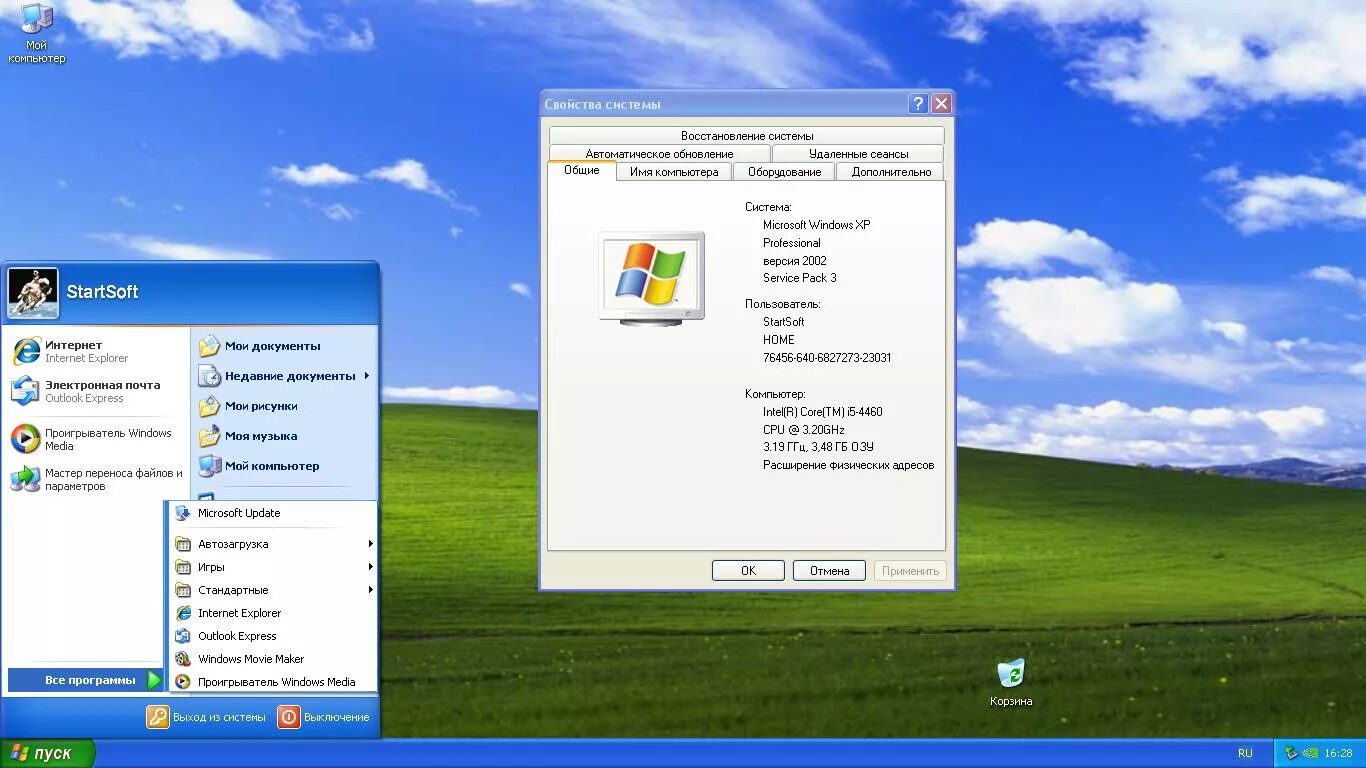Expand the Автозагрузка submenu arrow
The height and width of the screenshot is (768, 1366).
(370, 544)
